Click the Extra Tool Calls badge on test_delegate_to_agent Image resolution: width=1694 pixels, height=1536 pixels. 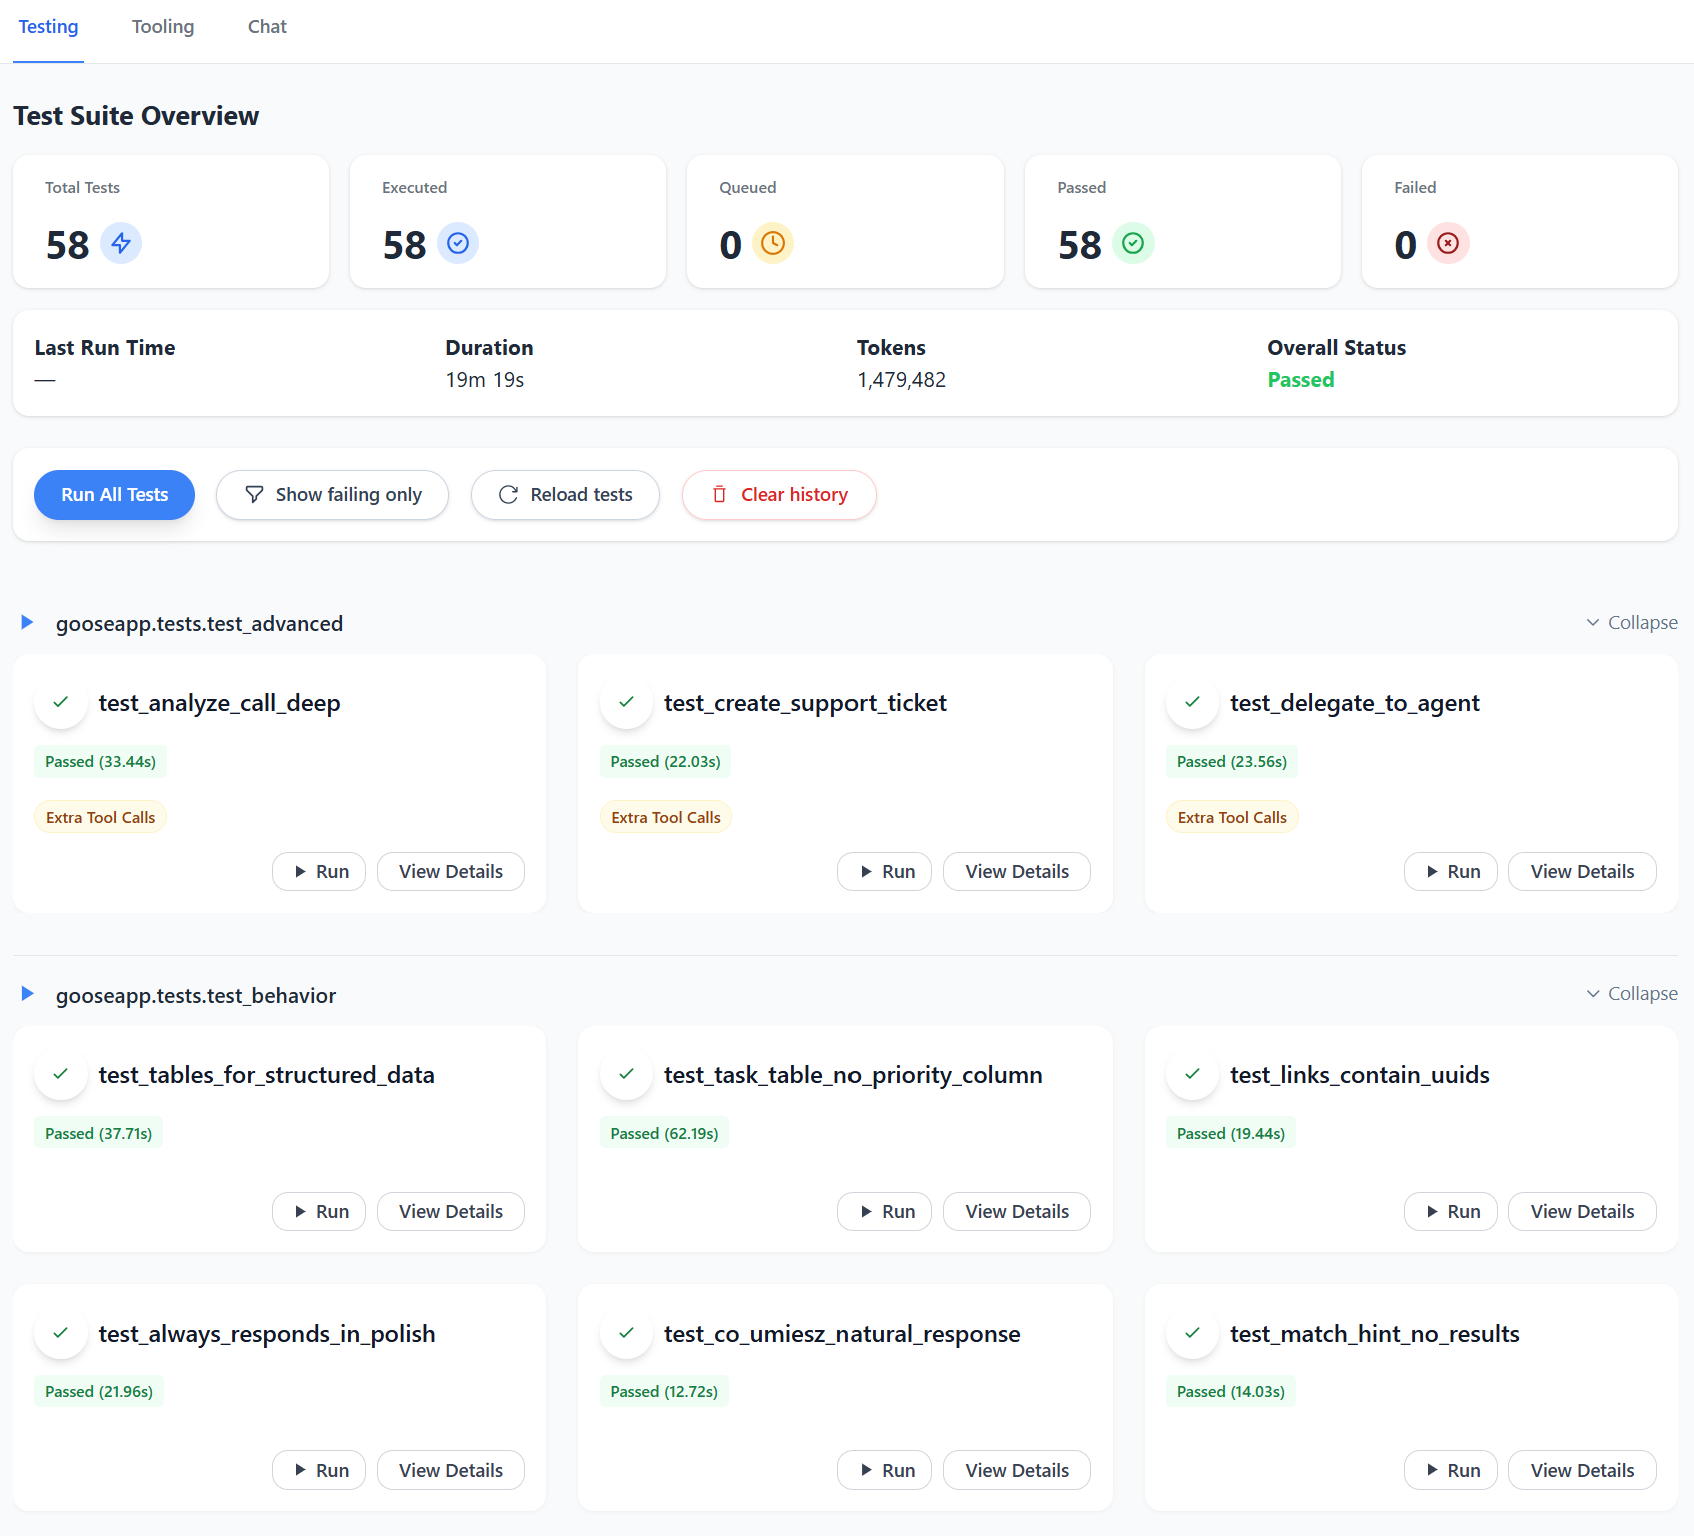pos(1231,816)
